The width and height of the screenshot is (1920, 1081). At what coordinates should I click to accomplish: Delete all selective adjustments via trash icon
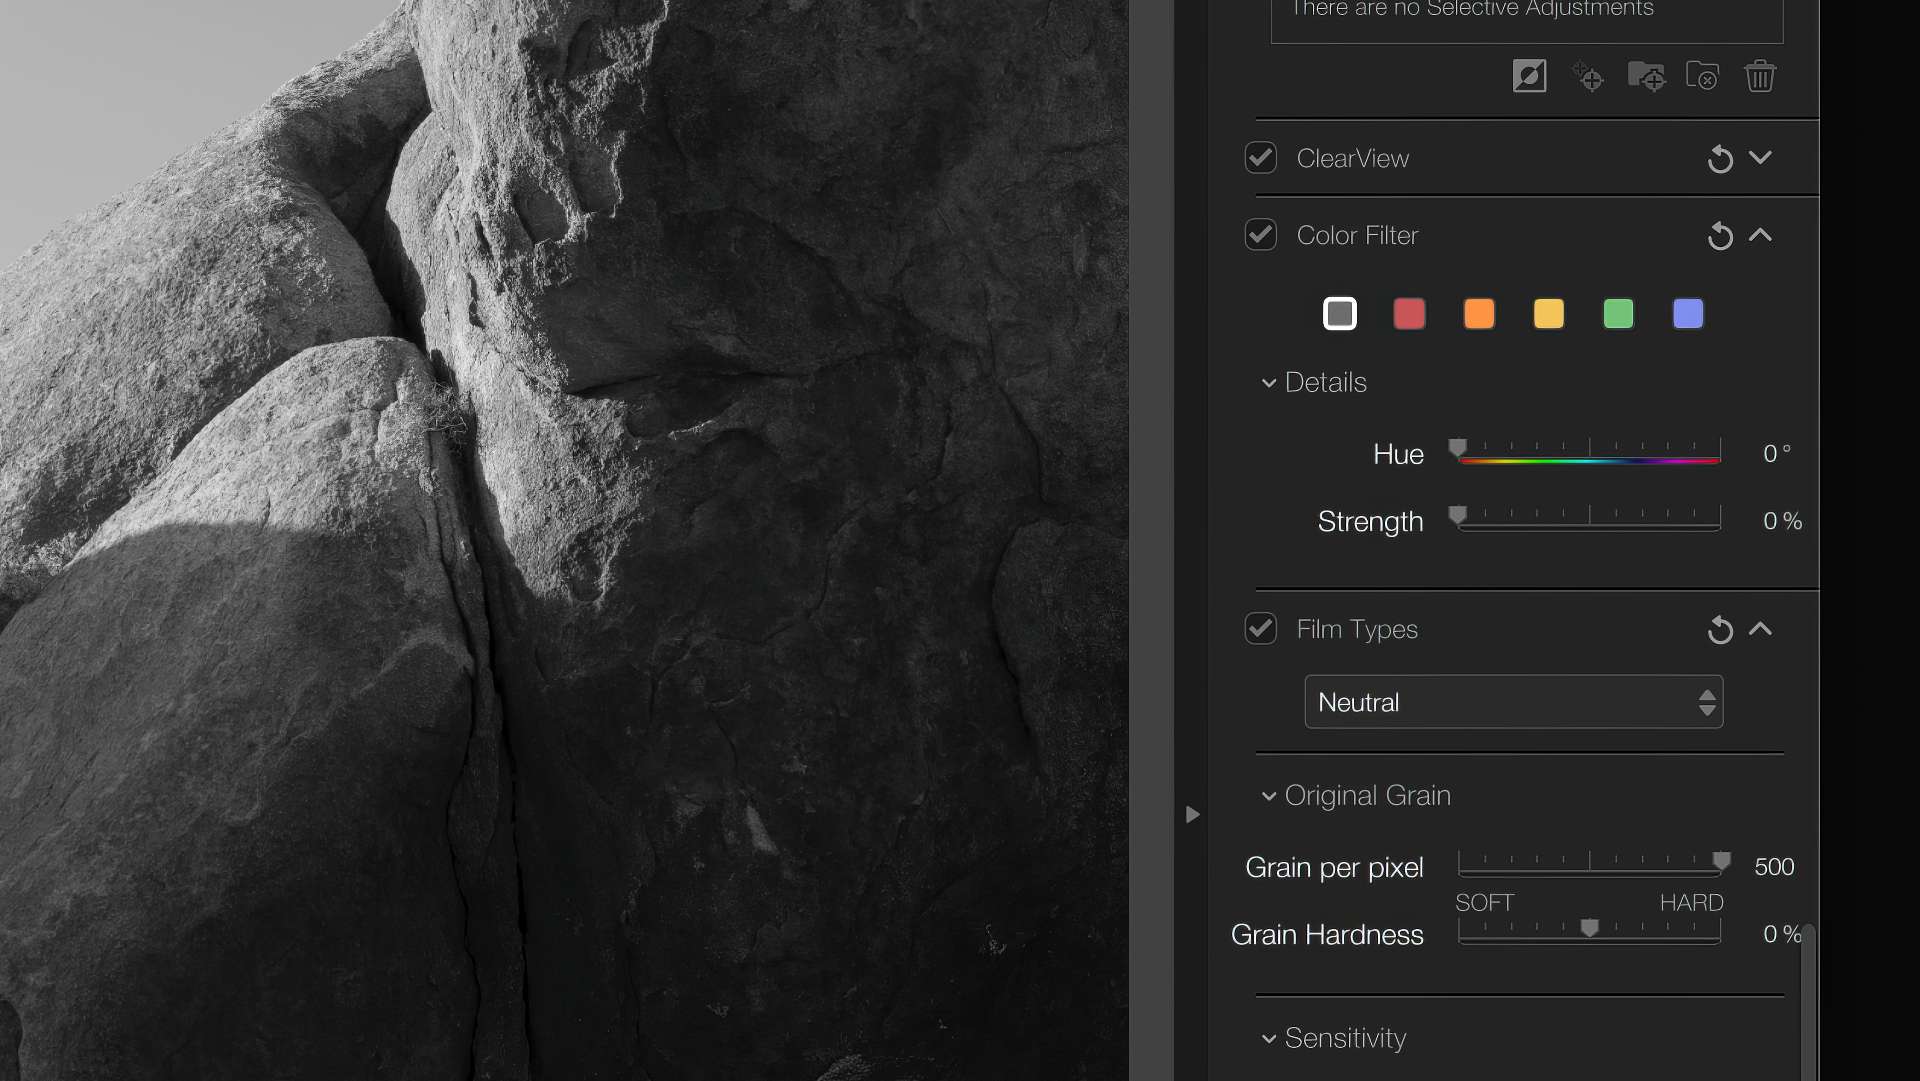1761,76
